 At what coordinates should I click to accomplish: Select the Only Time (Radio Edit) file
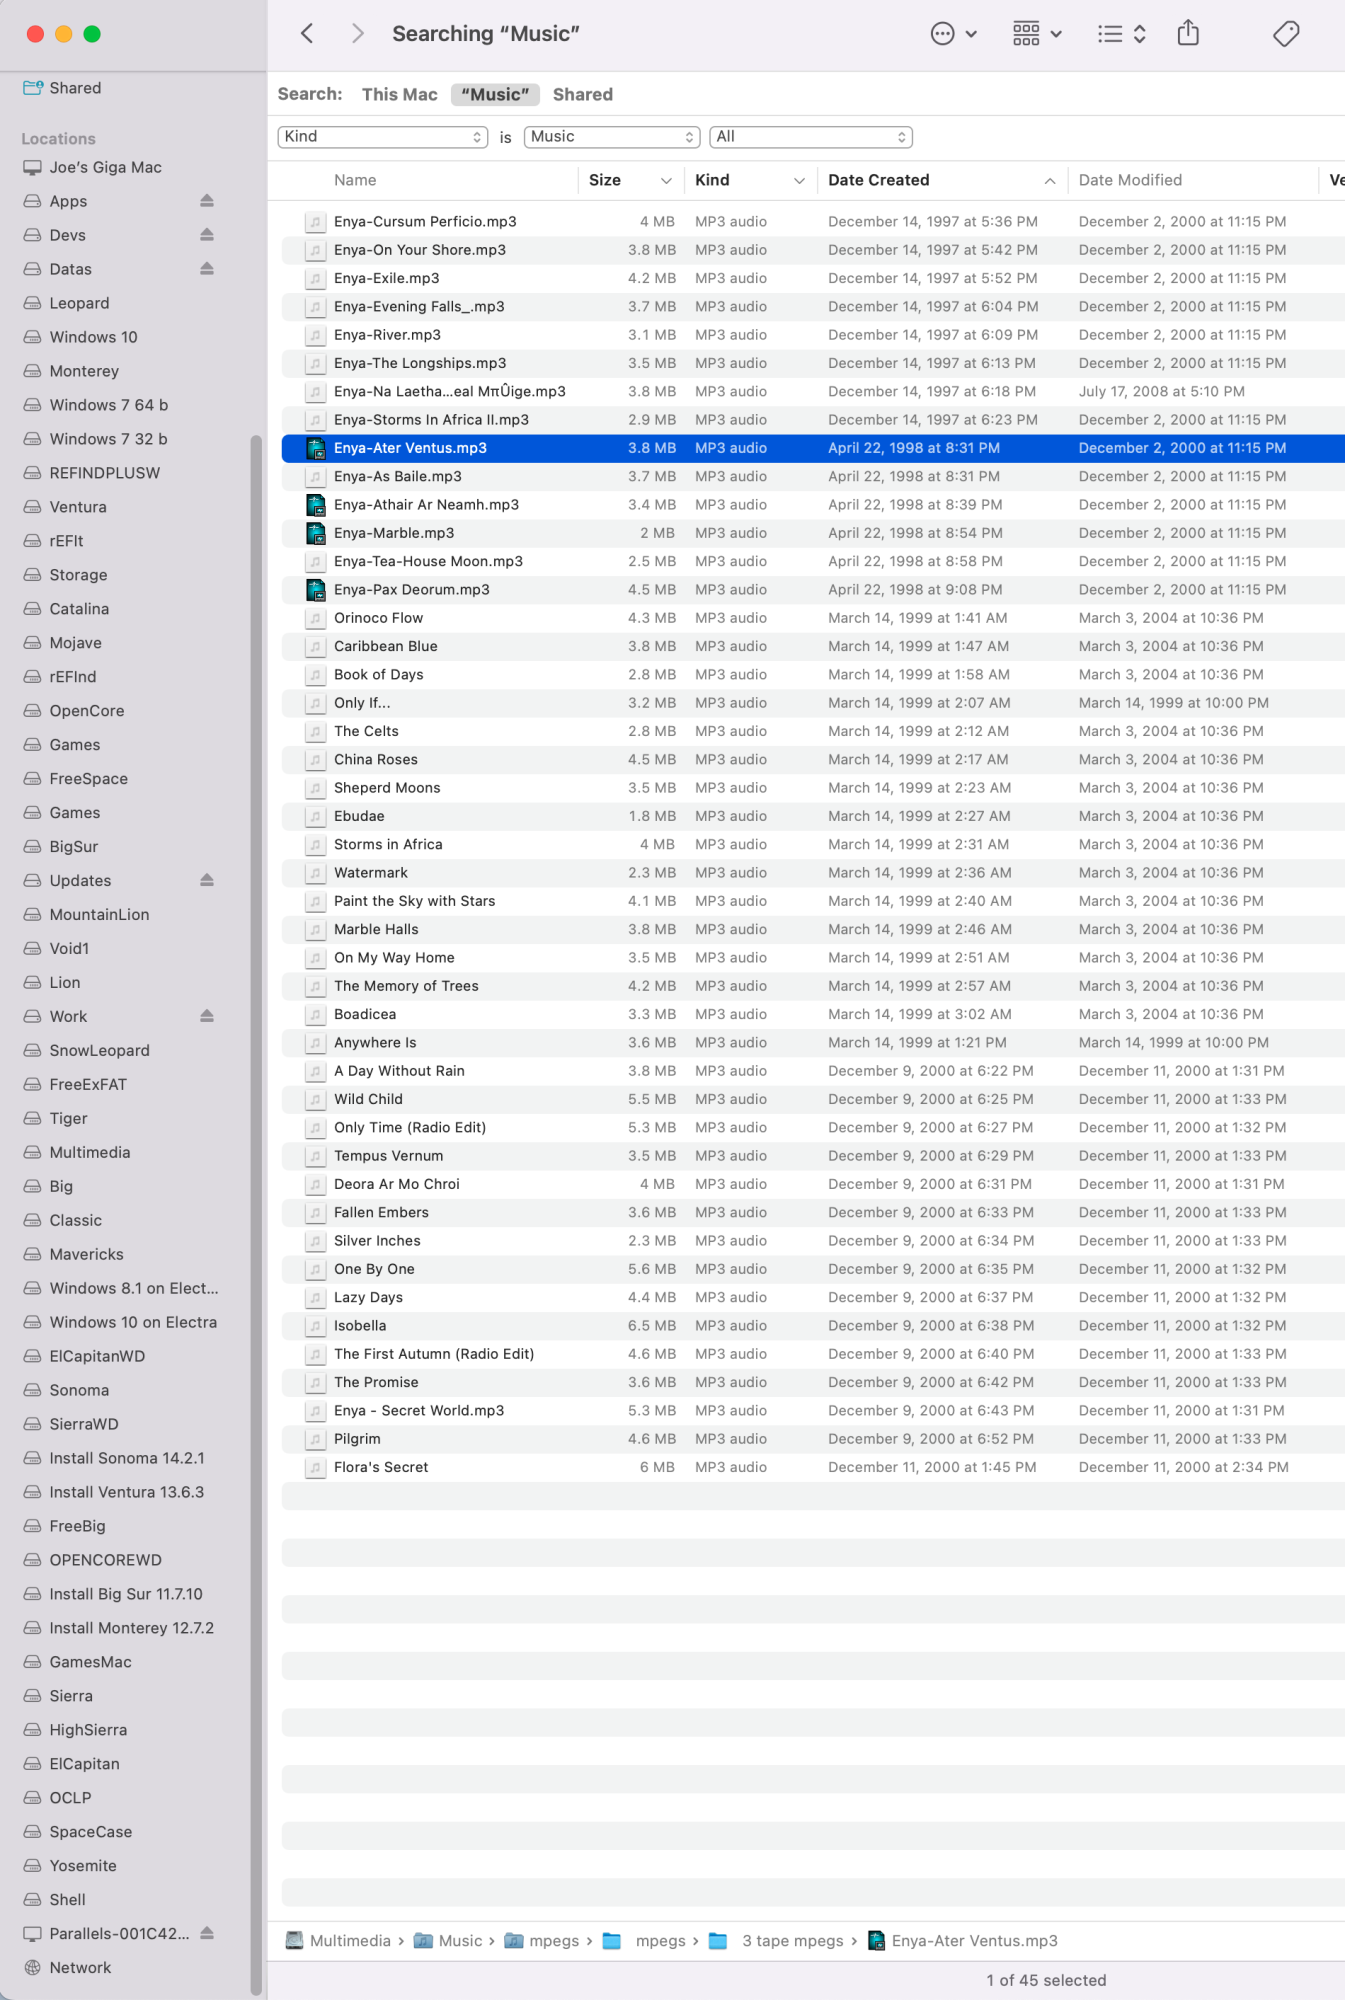pyautogui.click(x=813, y=1128)
